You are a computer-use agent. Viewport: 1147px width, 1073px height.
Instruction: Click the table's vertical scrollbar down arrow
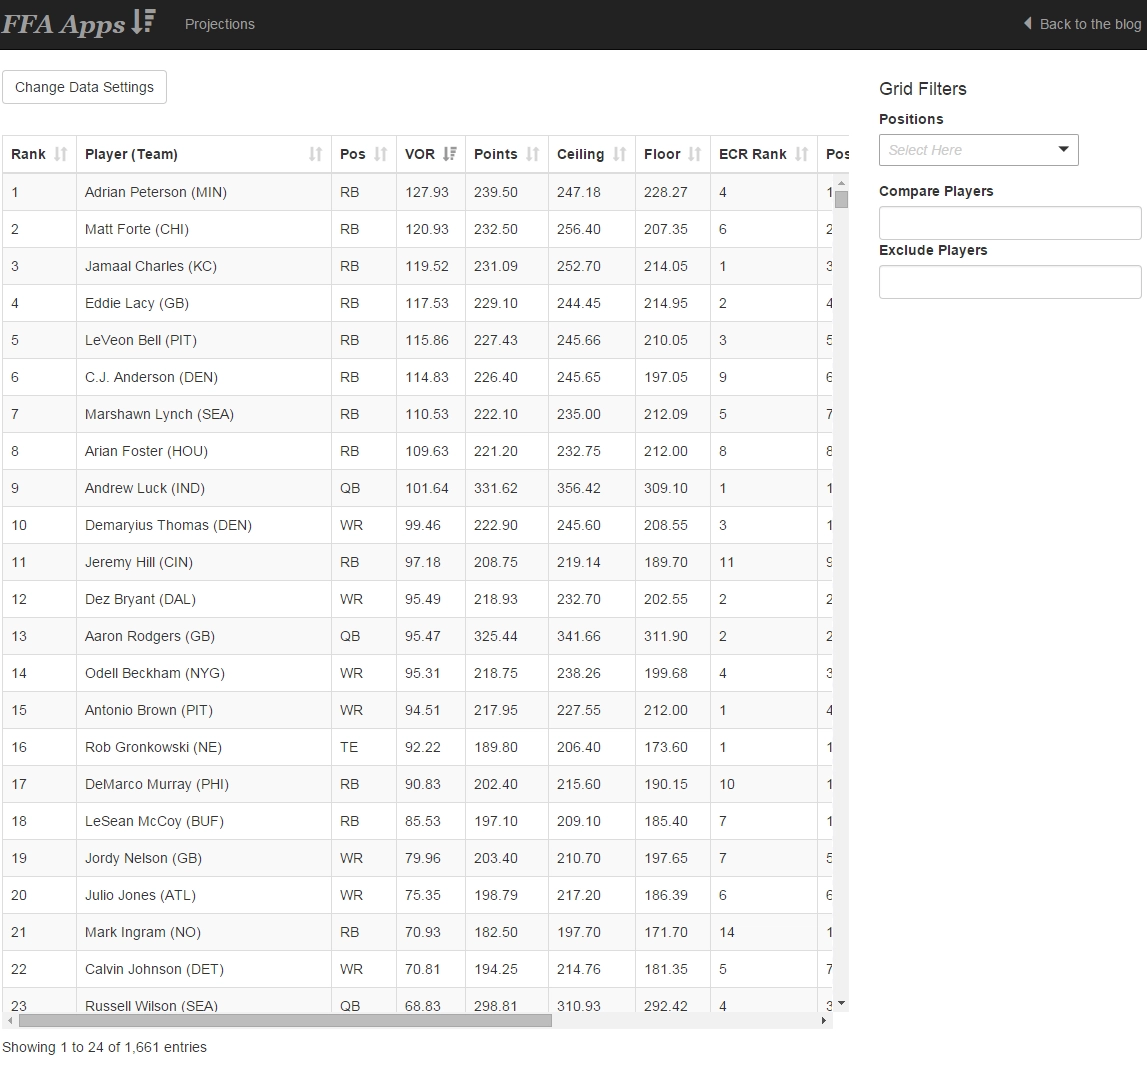click(x=841, y=1003)
